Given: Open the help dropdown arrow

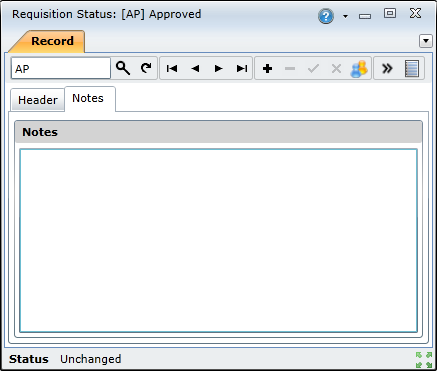Looking at the screenshot, I should [345, 16].
